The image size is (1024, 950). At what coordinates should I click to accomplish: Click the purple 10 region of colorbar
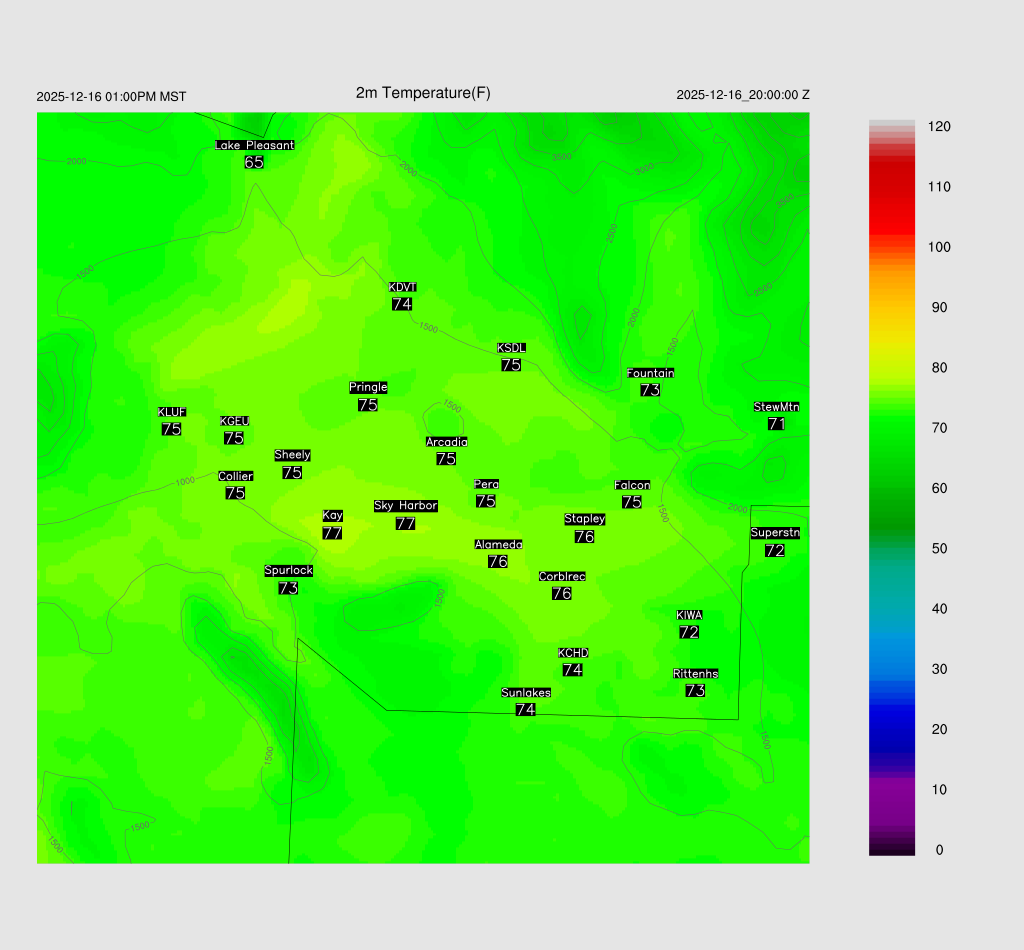click(x=891, y=789)
